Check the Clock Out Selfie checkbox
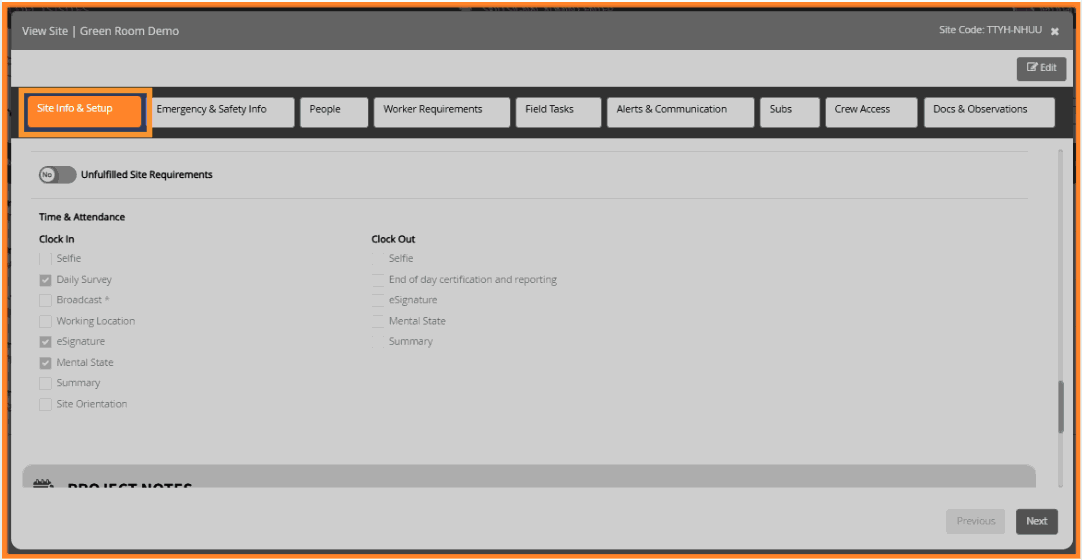 point(377,259)
